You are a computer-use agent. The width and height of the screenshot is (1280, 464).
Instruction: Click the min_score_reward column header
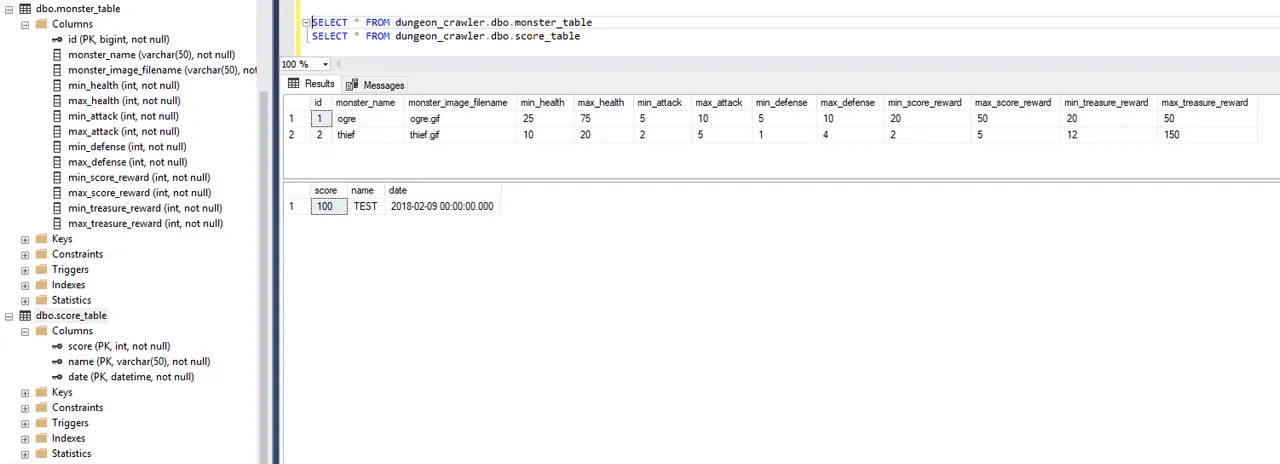point(927,103)
